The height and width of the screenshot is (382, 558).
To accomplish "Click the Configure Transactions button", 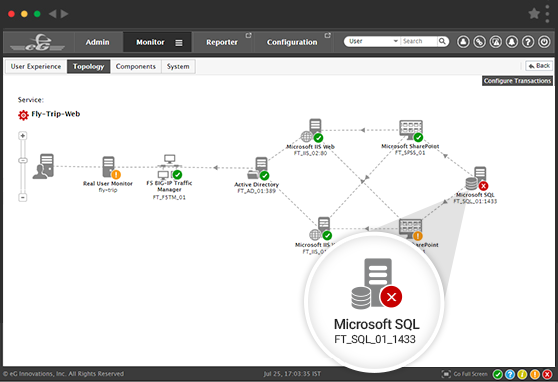I will [517, 81].
